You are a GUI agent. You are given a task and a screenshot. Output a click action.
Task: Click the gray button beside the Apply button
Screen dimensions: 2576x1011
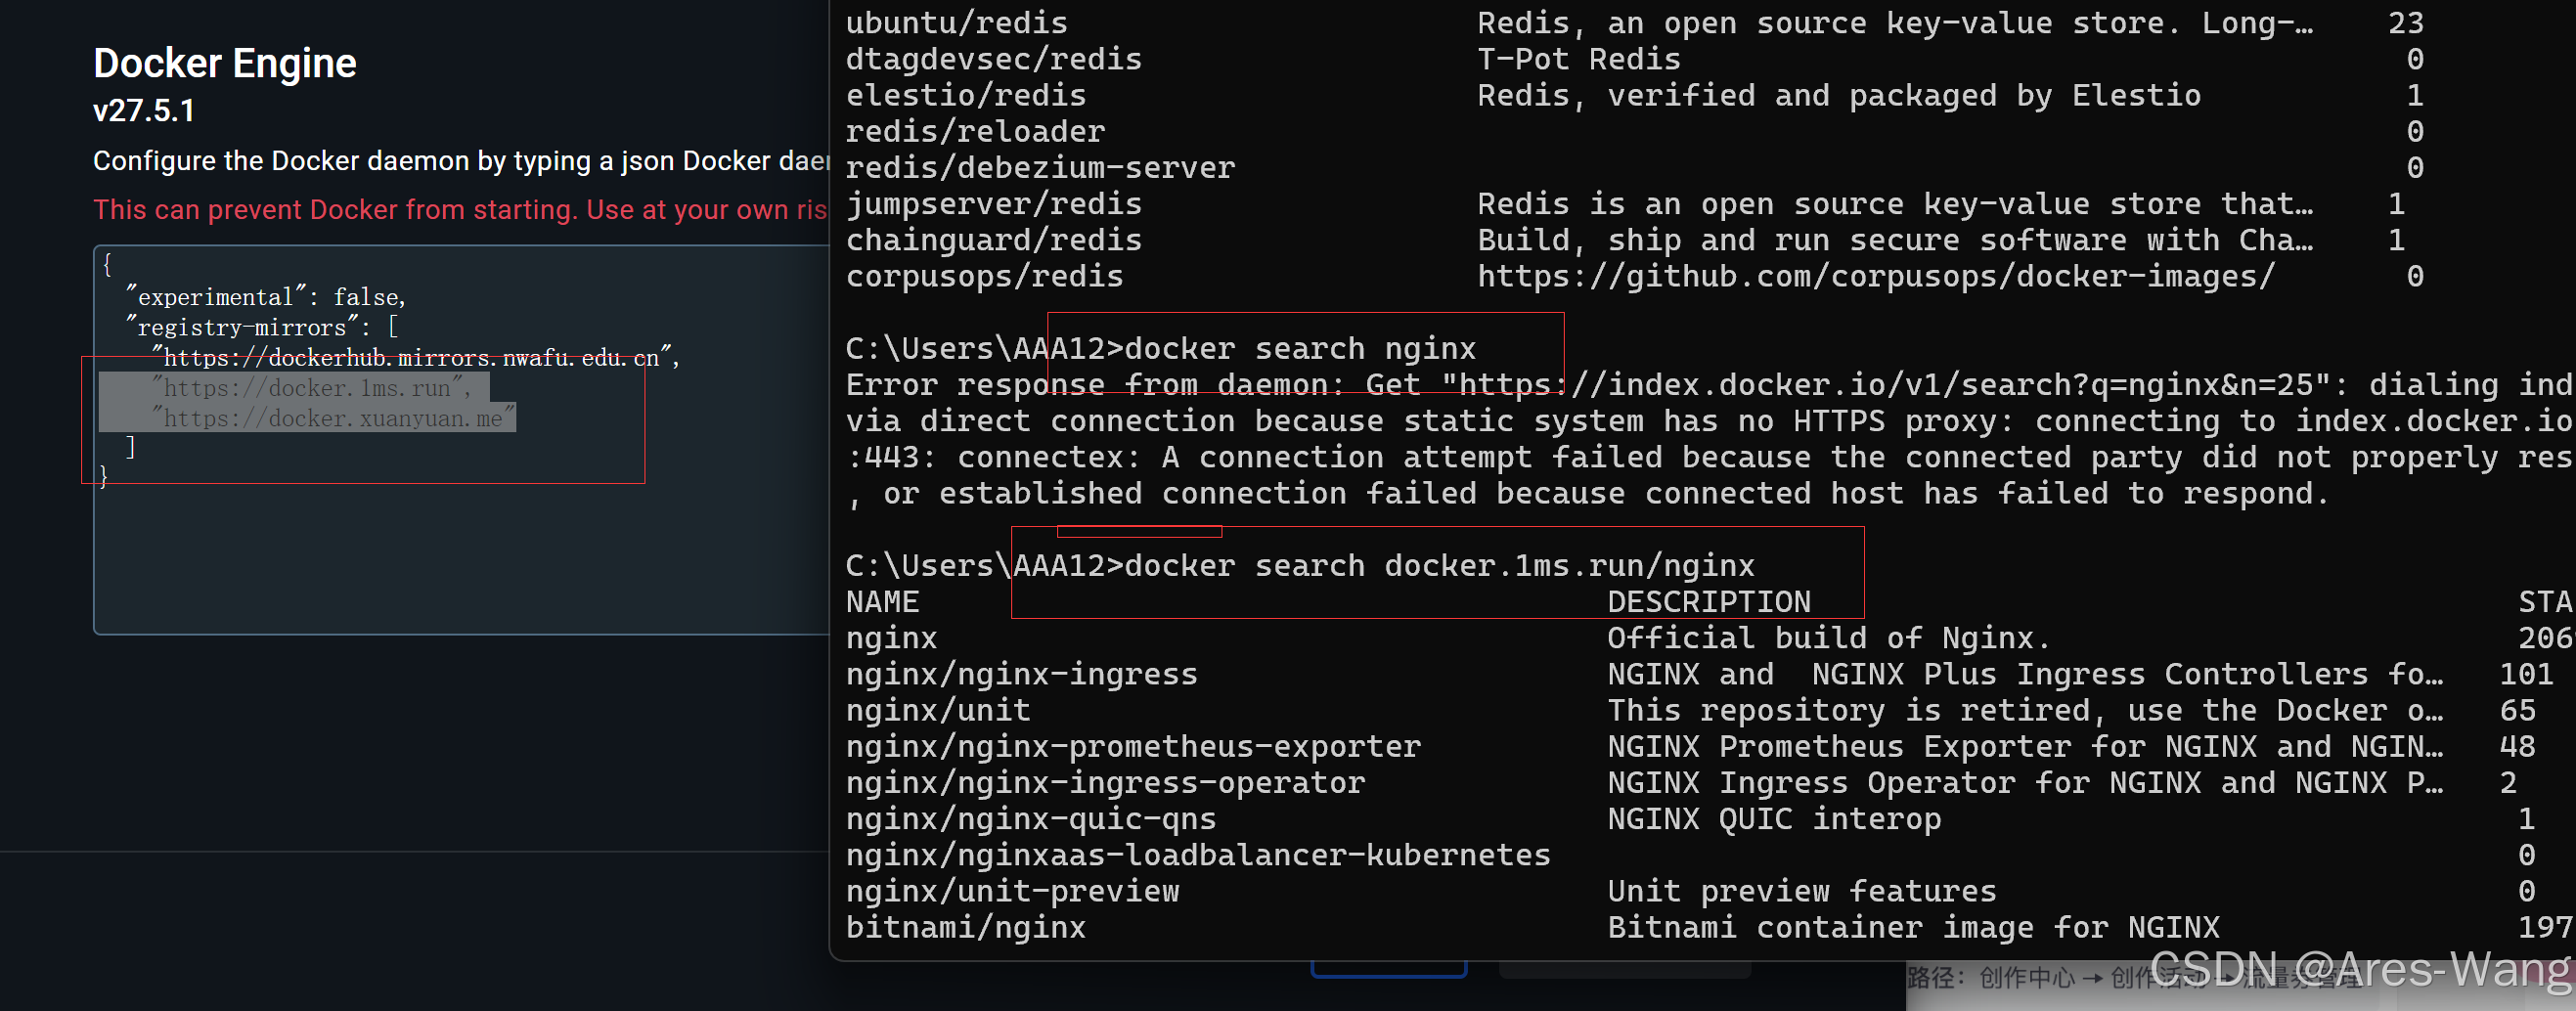coord(1625,966)
